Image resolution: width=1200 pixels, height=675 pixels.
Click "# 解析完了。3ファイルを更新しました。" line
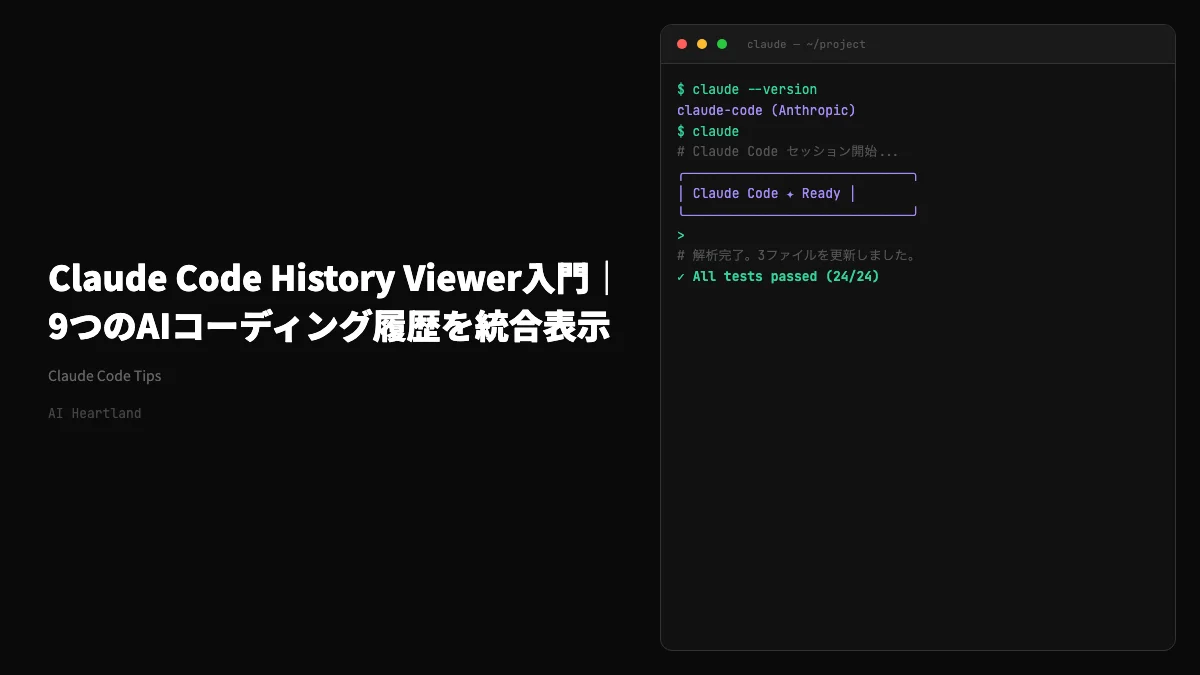797,255
